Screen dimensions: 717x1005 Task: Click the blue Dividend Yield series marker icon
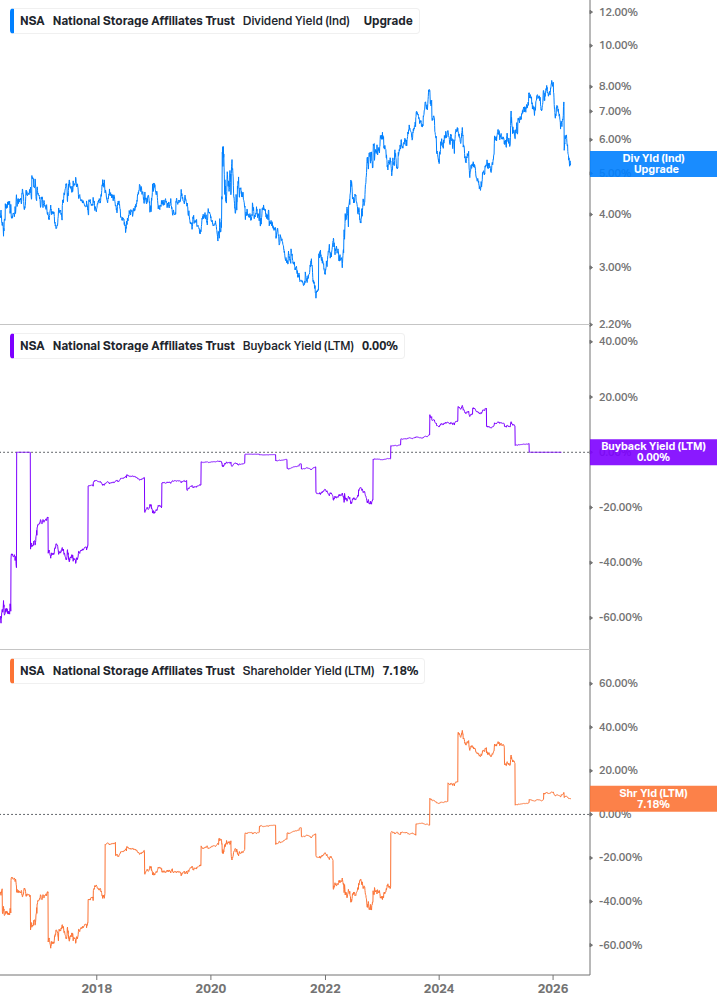[x=10, y=20]
